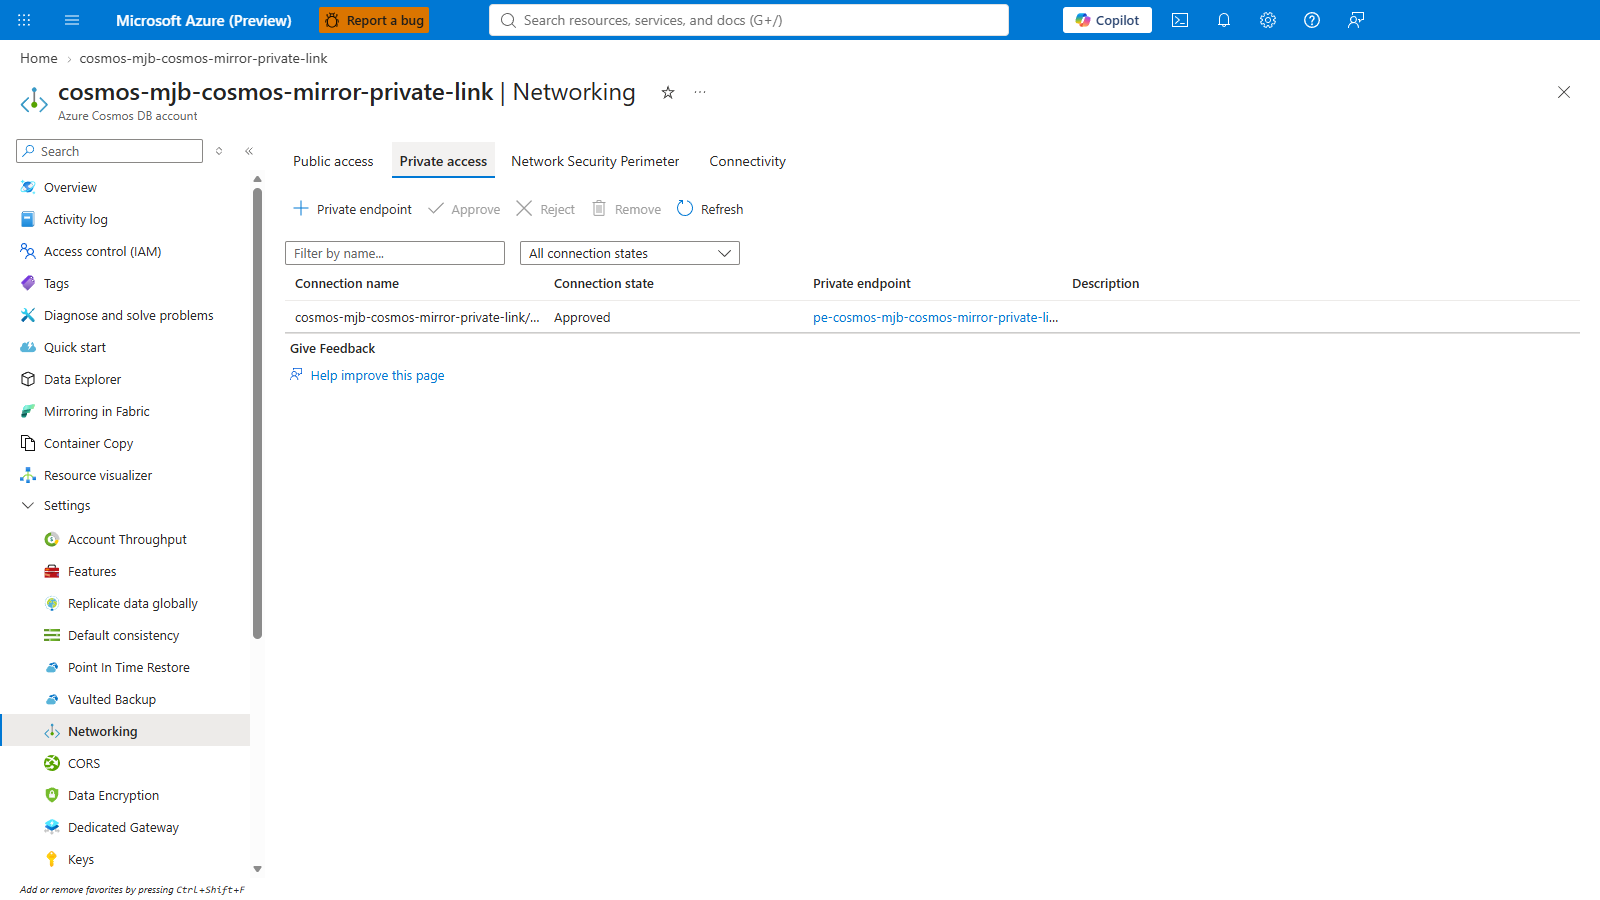Click the Resource visualizer icon
Viewport: 1600px width, 900px height.
tap(28, 475)
